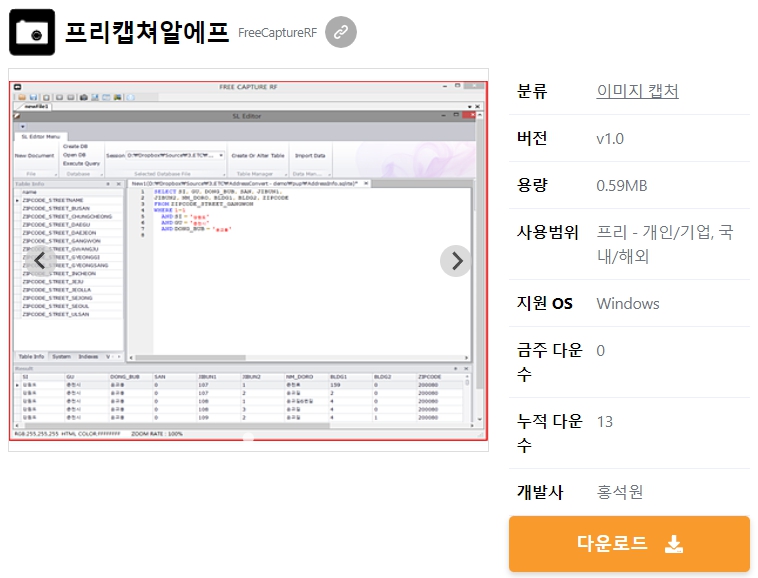Click the 분류 label
Viewport: 758px width, 578px height.
[532, 91]
